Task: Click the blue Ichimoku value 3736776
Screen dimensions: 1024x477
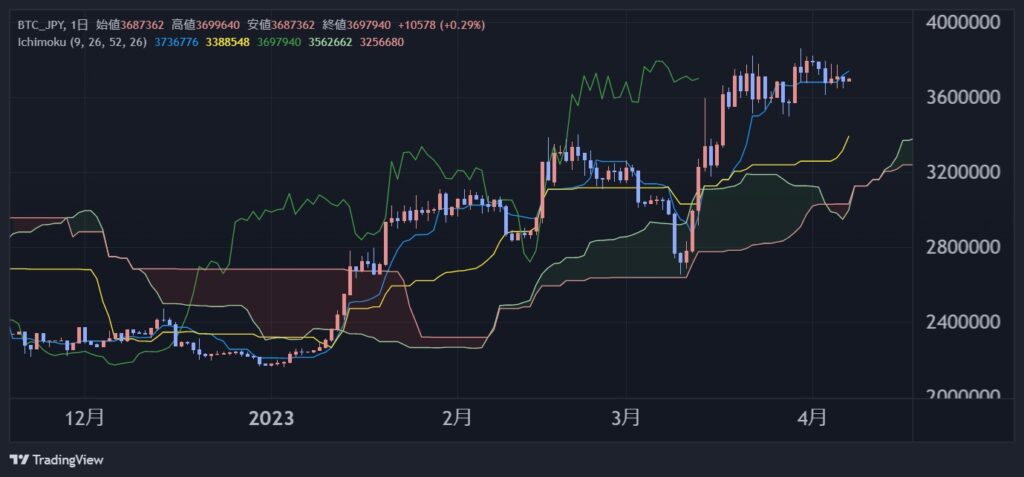Action: click(176, 42)
